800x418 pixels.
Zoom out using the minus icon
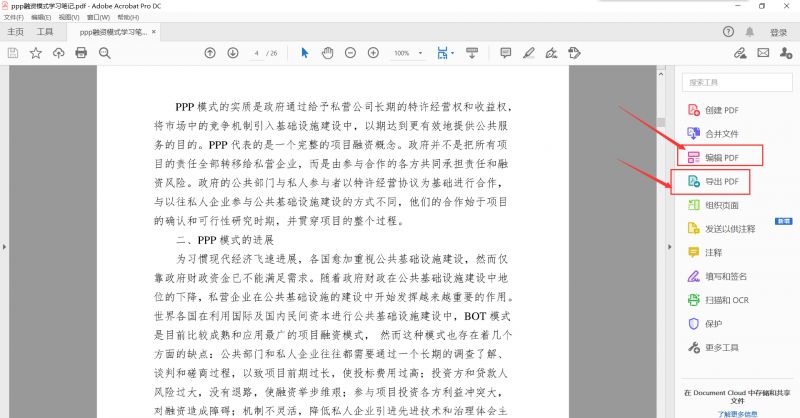[x=349, y=53]
